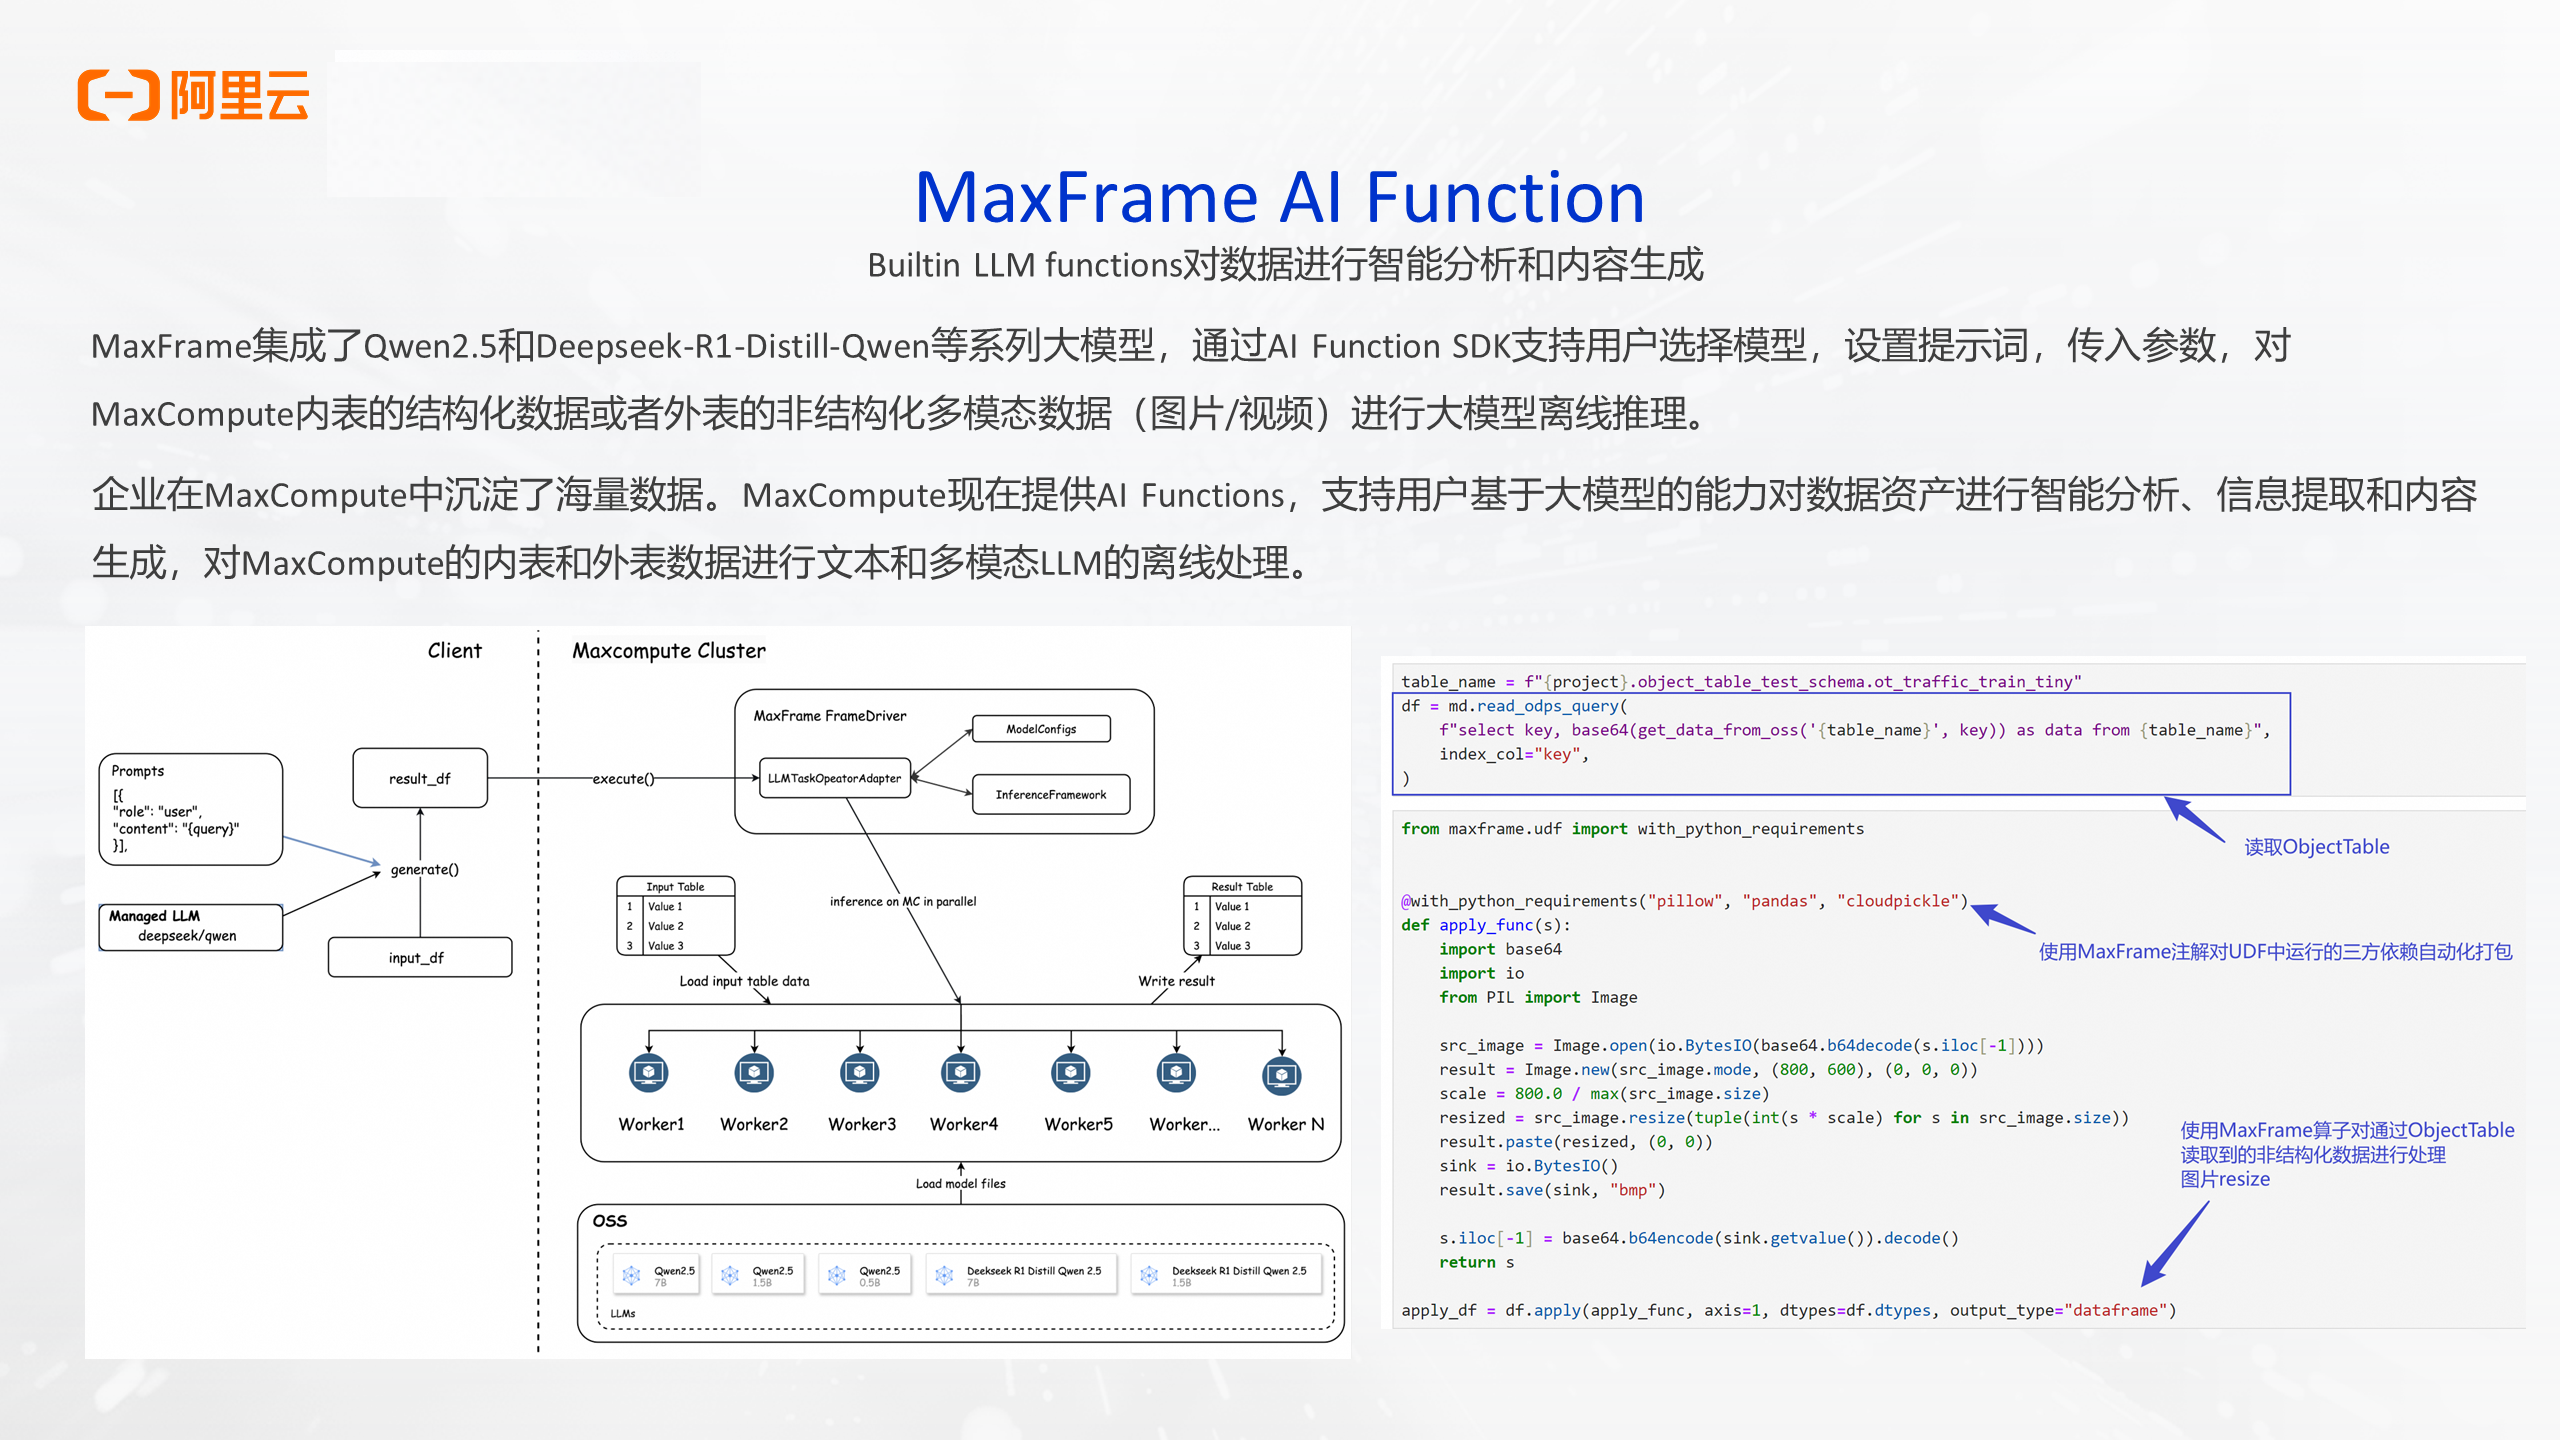Click the InferenceFramework box
The height and width of the screenshot is (1440, 2560).
coord(1050,794)
